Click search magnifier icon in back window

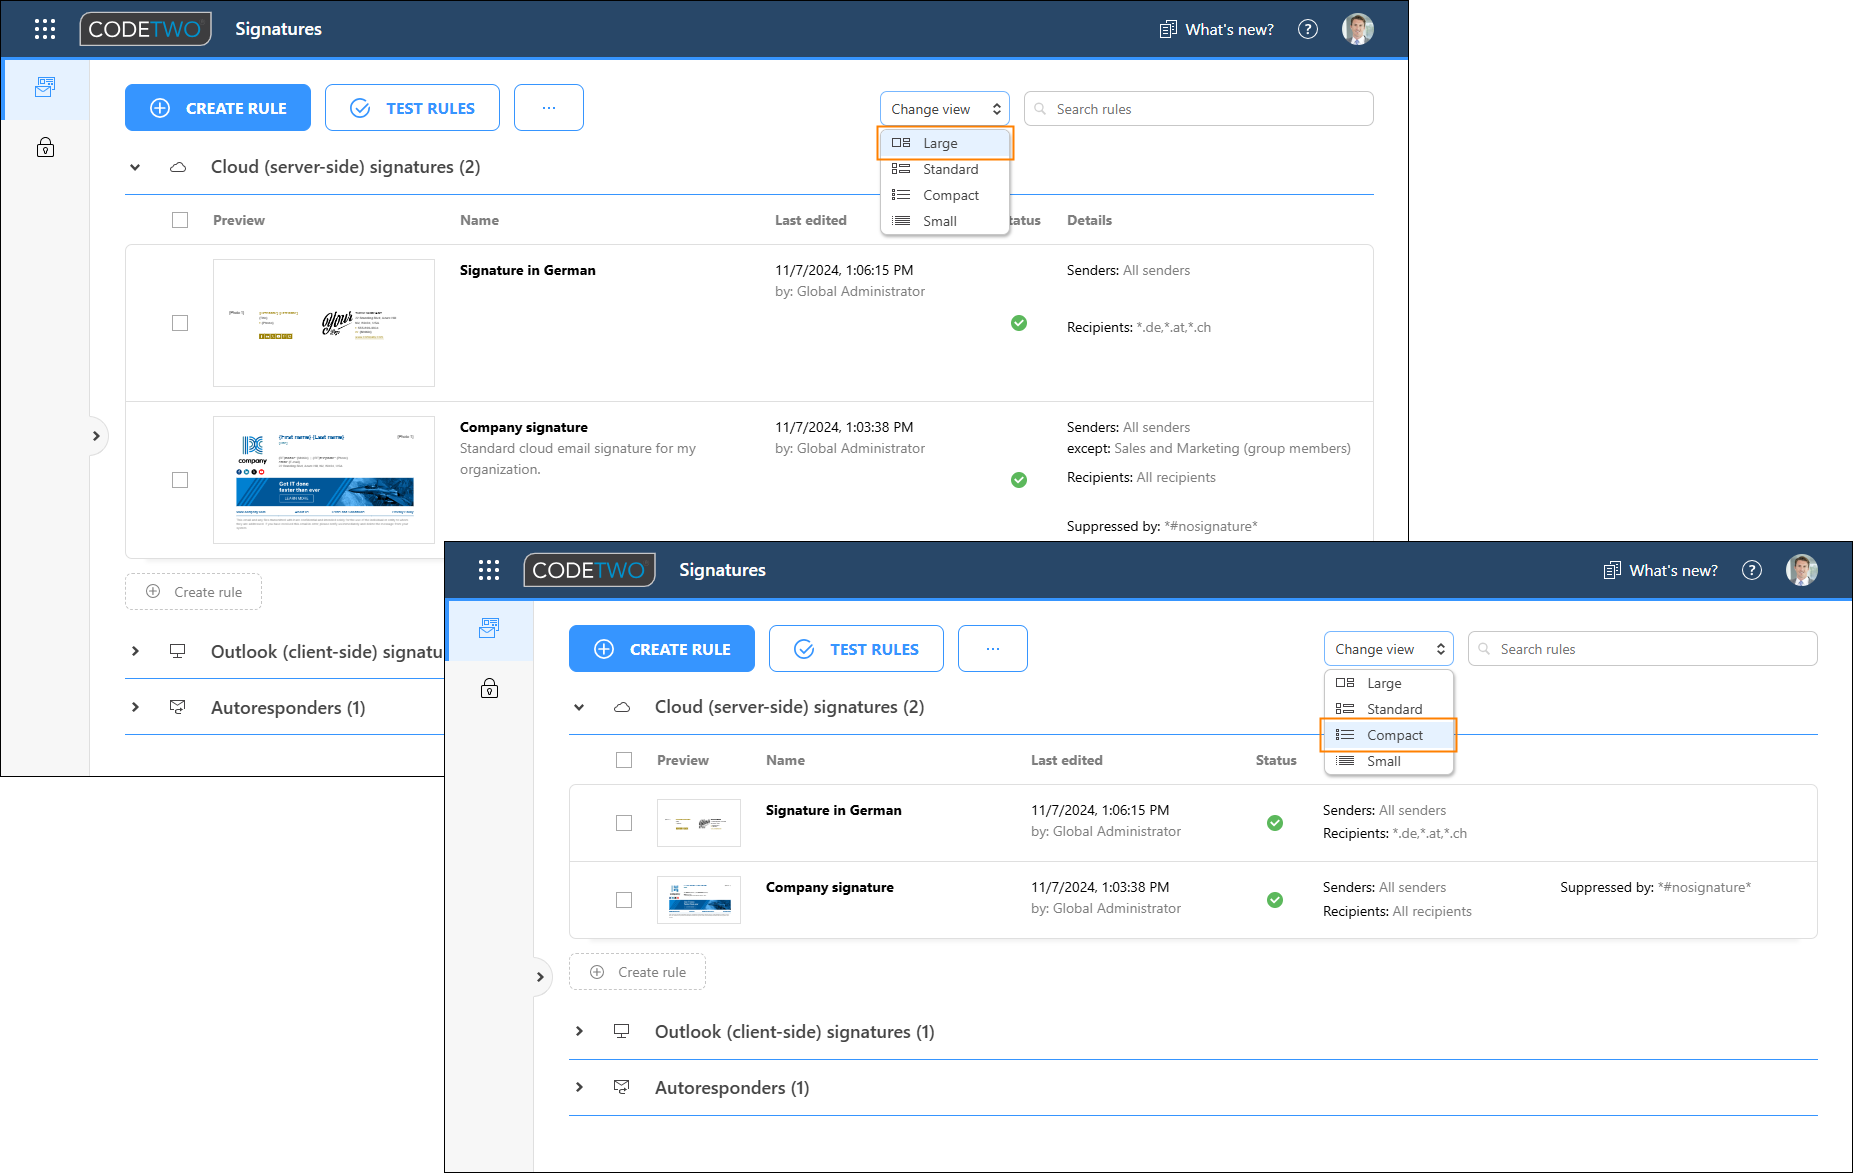tap(1041, 109)
